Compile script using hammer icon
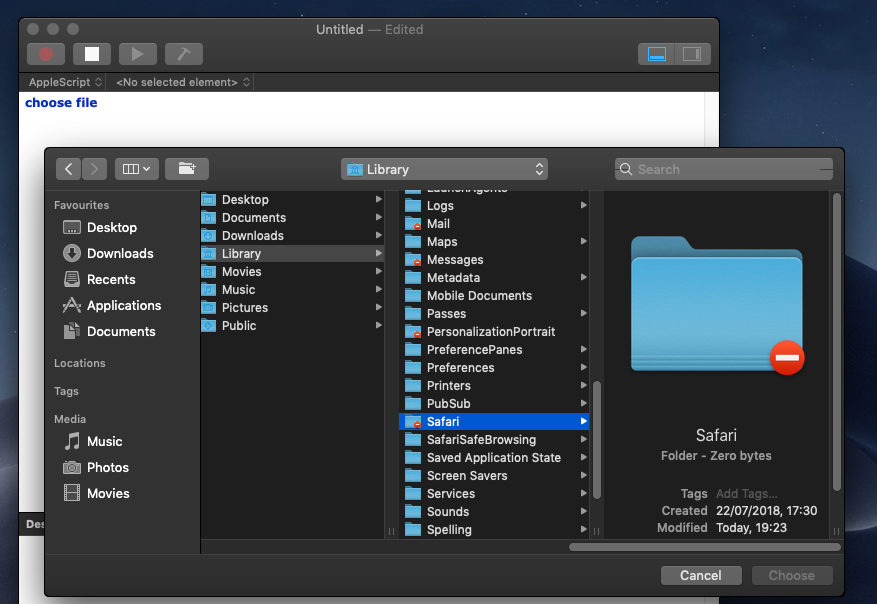The height and width of the screenshot is (604, 877). (184, 54)
